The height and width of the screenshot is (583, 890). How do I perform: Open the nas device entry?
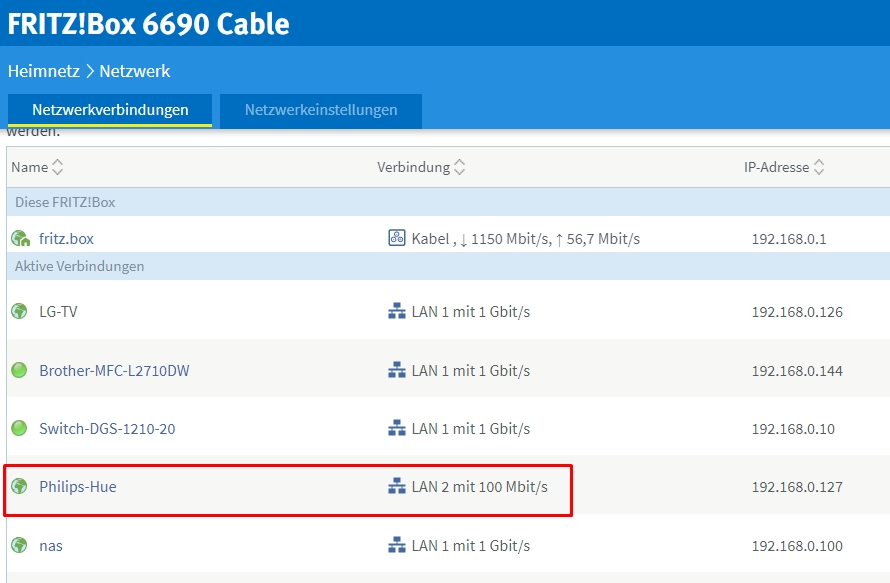[x=51, y=546]
